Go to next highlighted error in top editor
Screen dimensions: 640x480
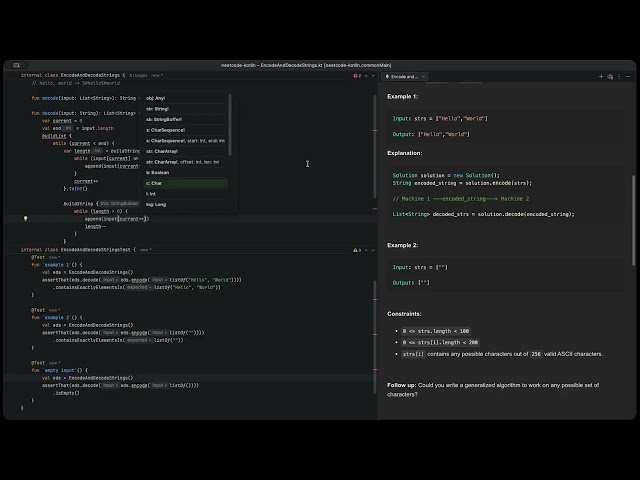[x=373, y=76]
